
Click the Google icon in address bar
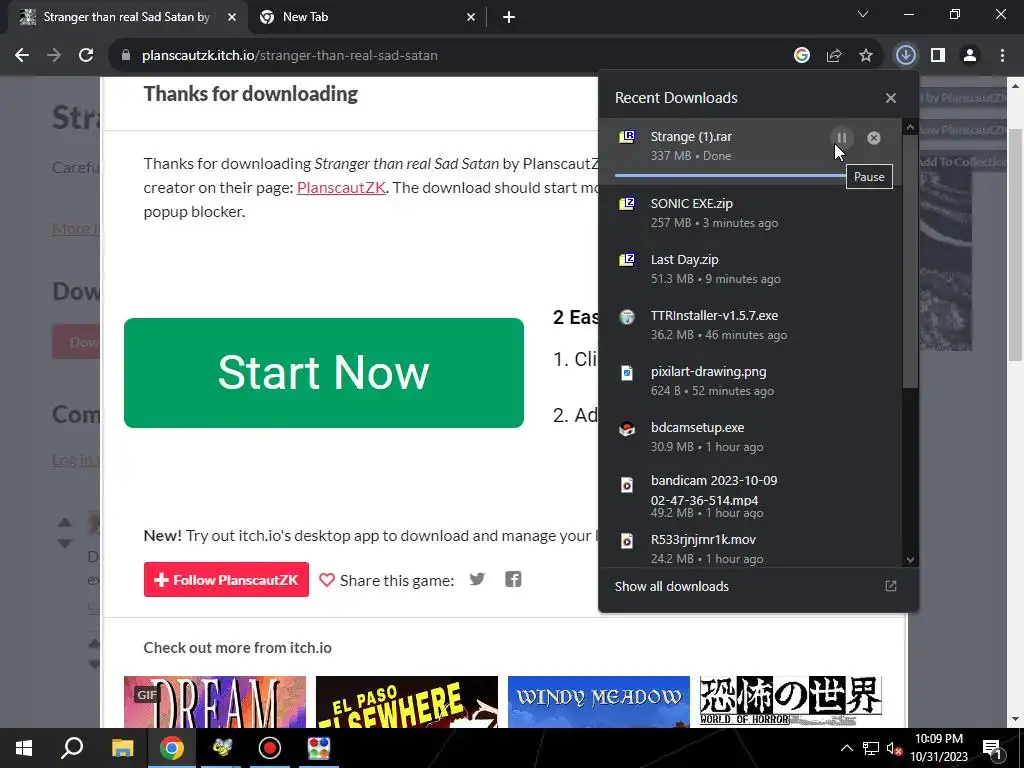(x=802, y=56)
